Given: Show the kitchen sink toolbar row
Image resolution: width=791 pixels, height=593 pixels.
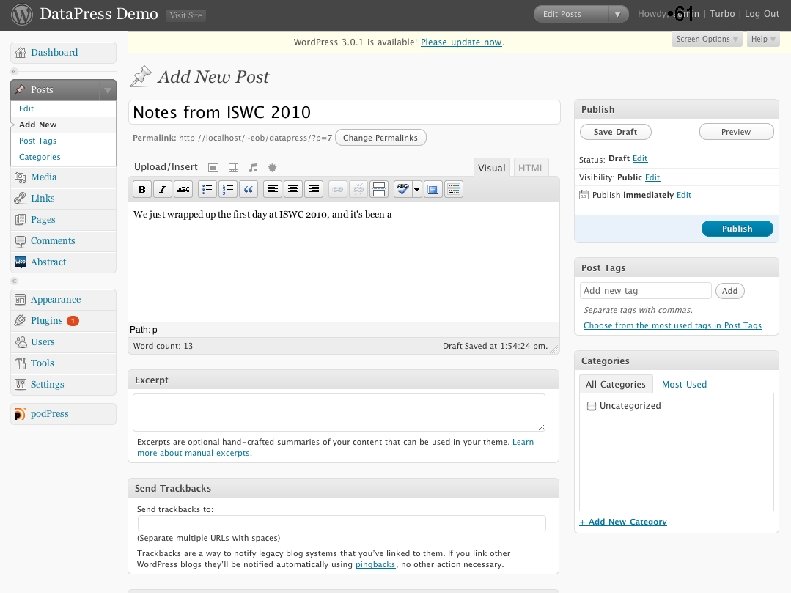Looking at the screenshot, I should click(x=454, y=189).
